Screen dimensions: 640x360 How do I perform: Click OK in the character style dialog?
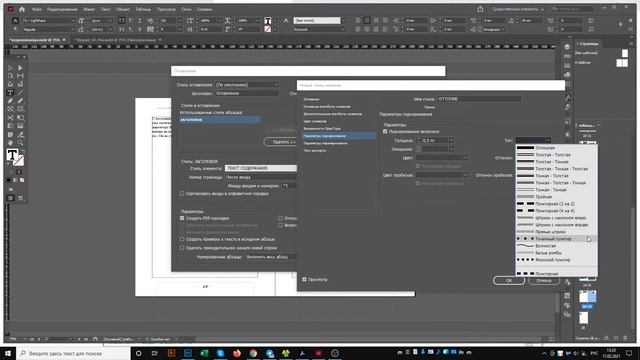[x=509, y=280]
